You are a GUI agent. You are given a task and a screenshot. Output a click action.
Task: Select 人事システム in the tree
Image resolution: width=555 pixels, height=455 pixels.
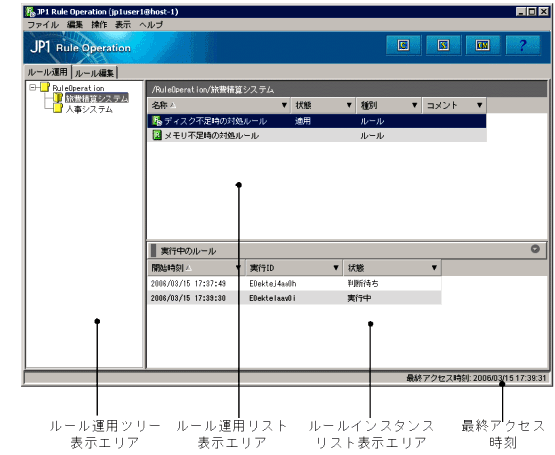(89, 109)
